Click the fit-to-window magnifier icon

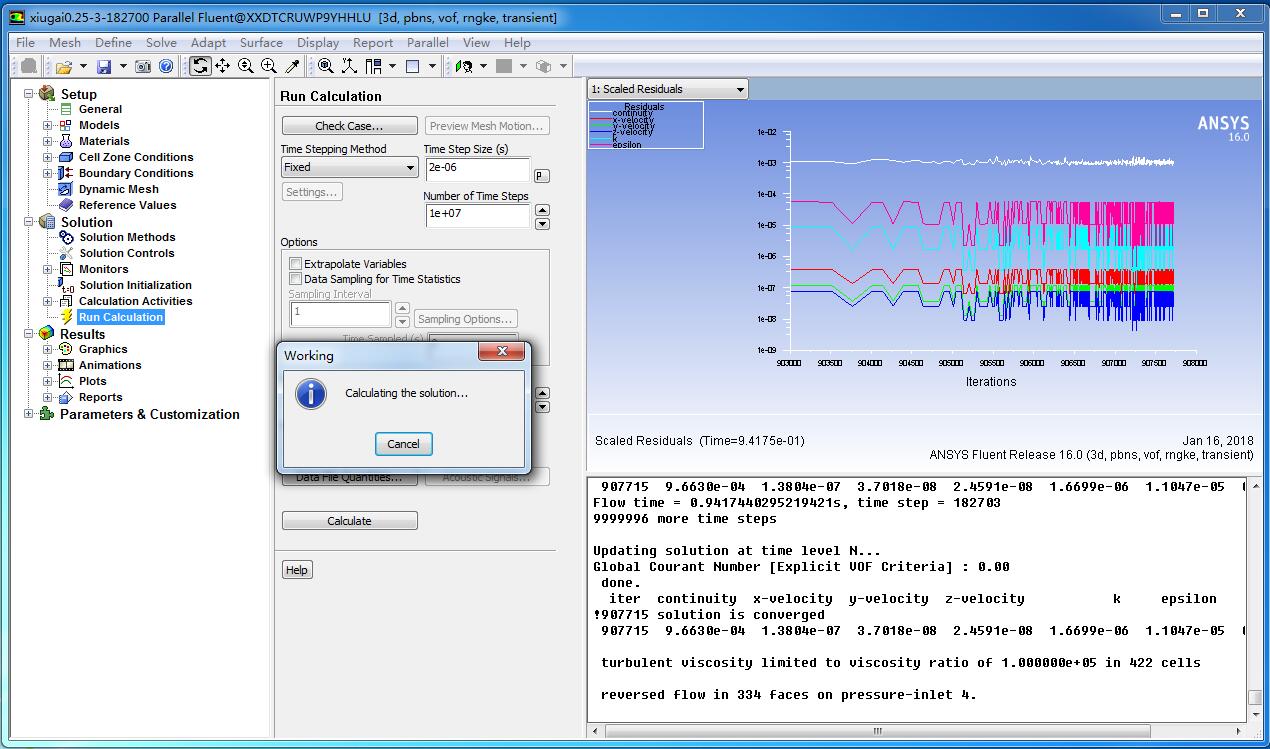point(326,66)
